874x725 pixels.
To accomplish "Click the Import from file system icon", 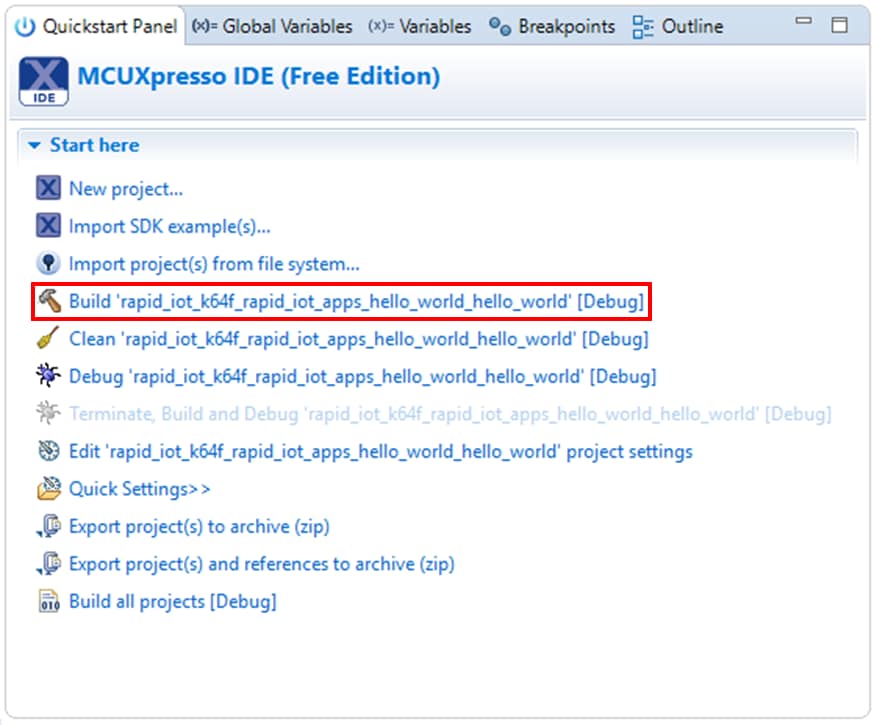I will point(48,264).
